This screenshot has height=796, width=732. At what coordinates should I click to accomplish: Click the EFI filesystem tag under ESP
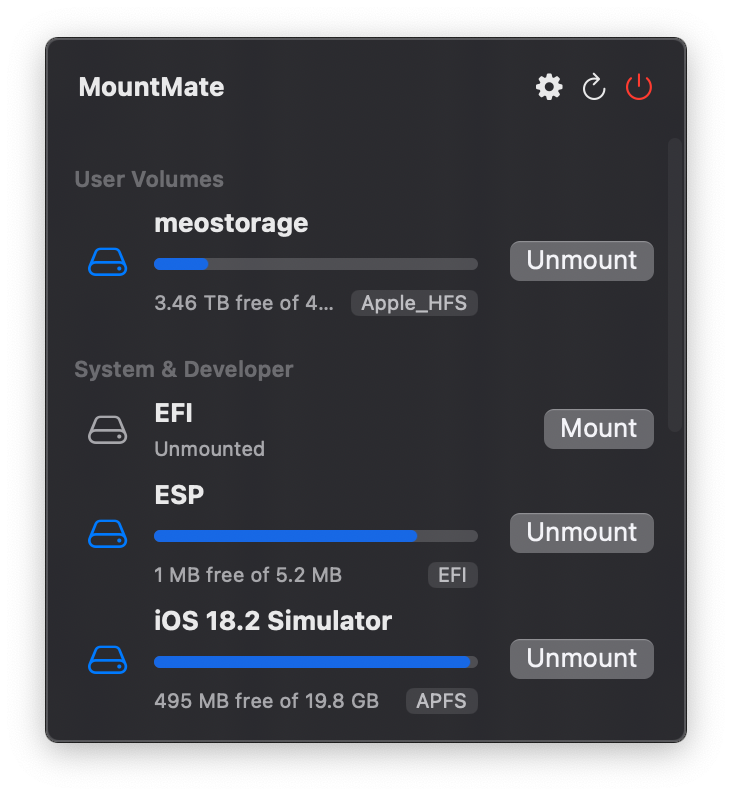click(452, 575)
